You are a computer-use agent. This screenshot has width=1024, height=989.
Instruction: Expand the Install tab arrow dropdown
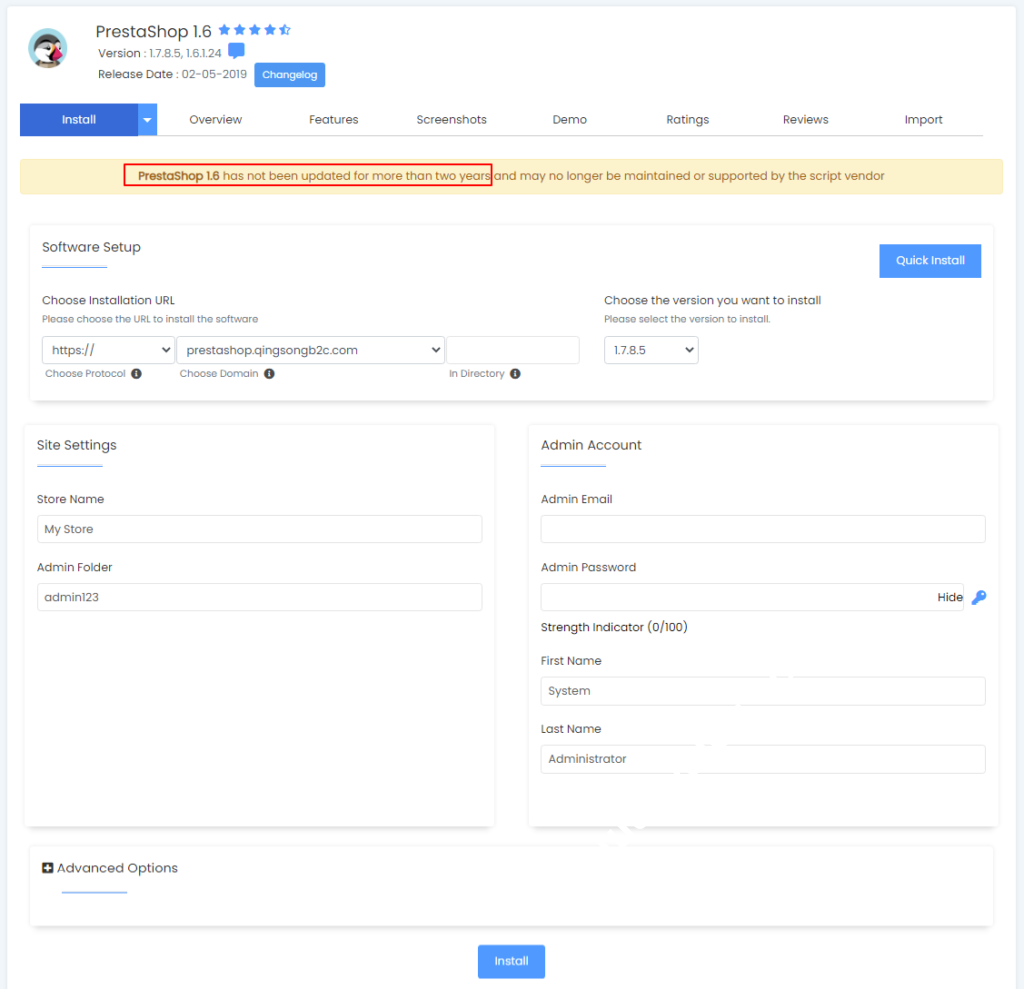(x=148, y=120)
